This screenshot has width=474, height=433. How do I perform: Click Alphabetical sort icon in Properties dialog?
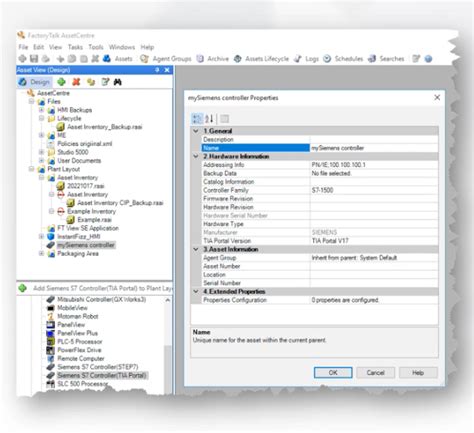(209, 119)
